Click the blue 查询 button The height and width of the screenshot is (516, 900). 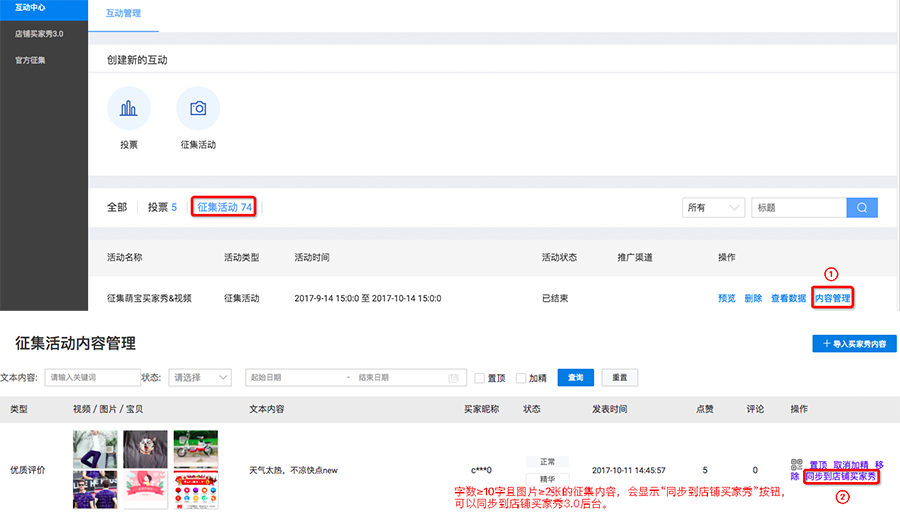pyautogui.click(x=575, y=378)
